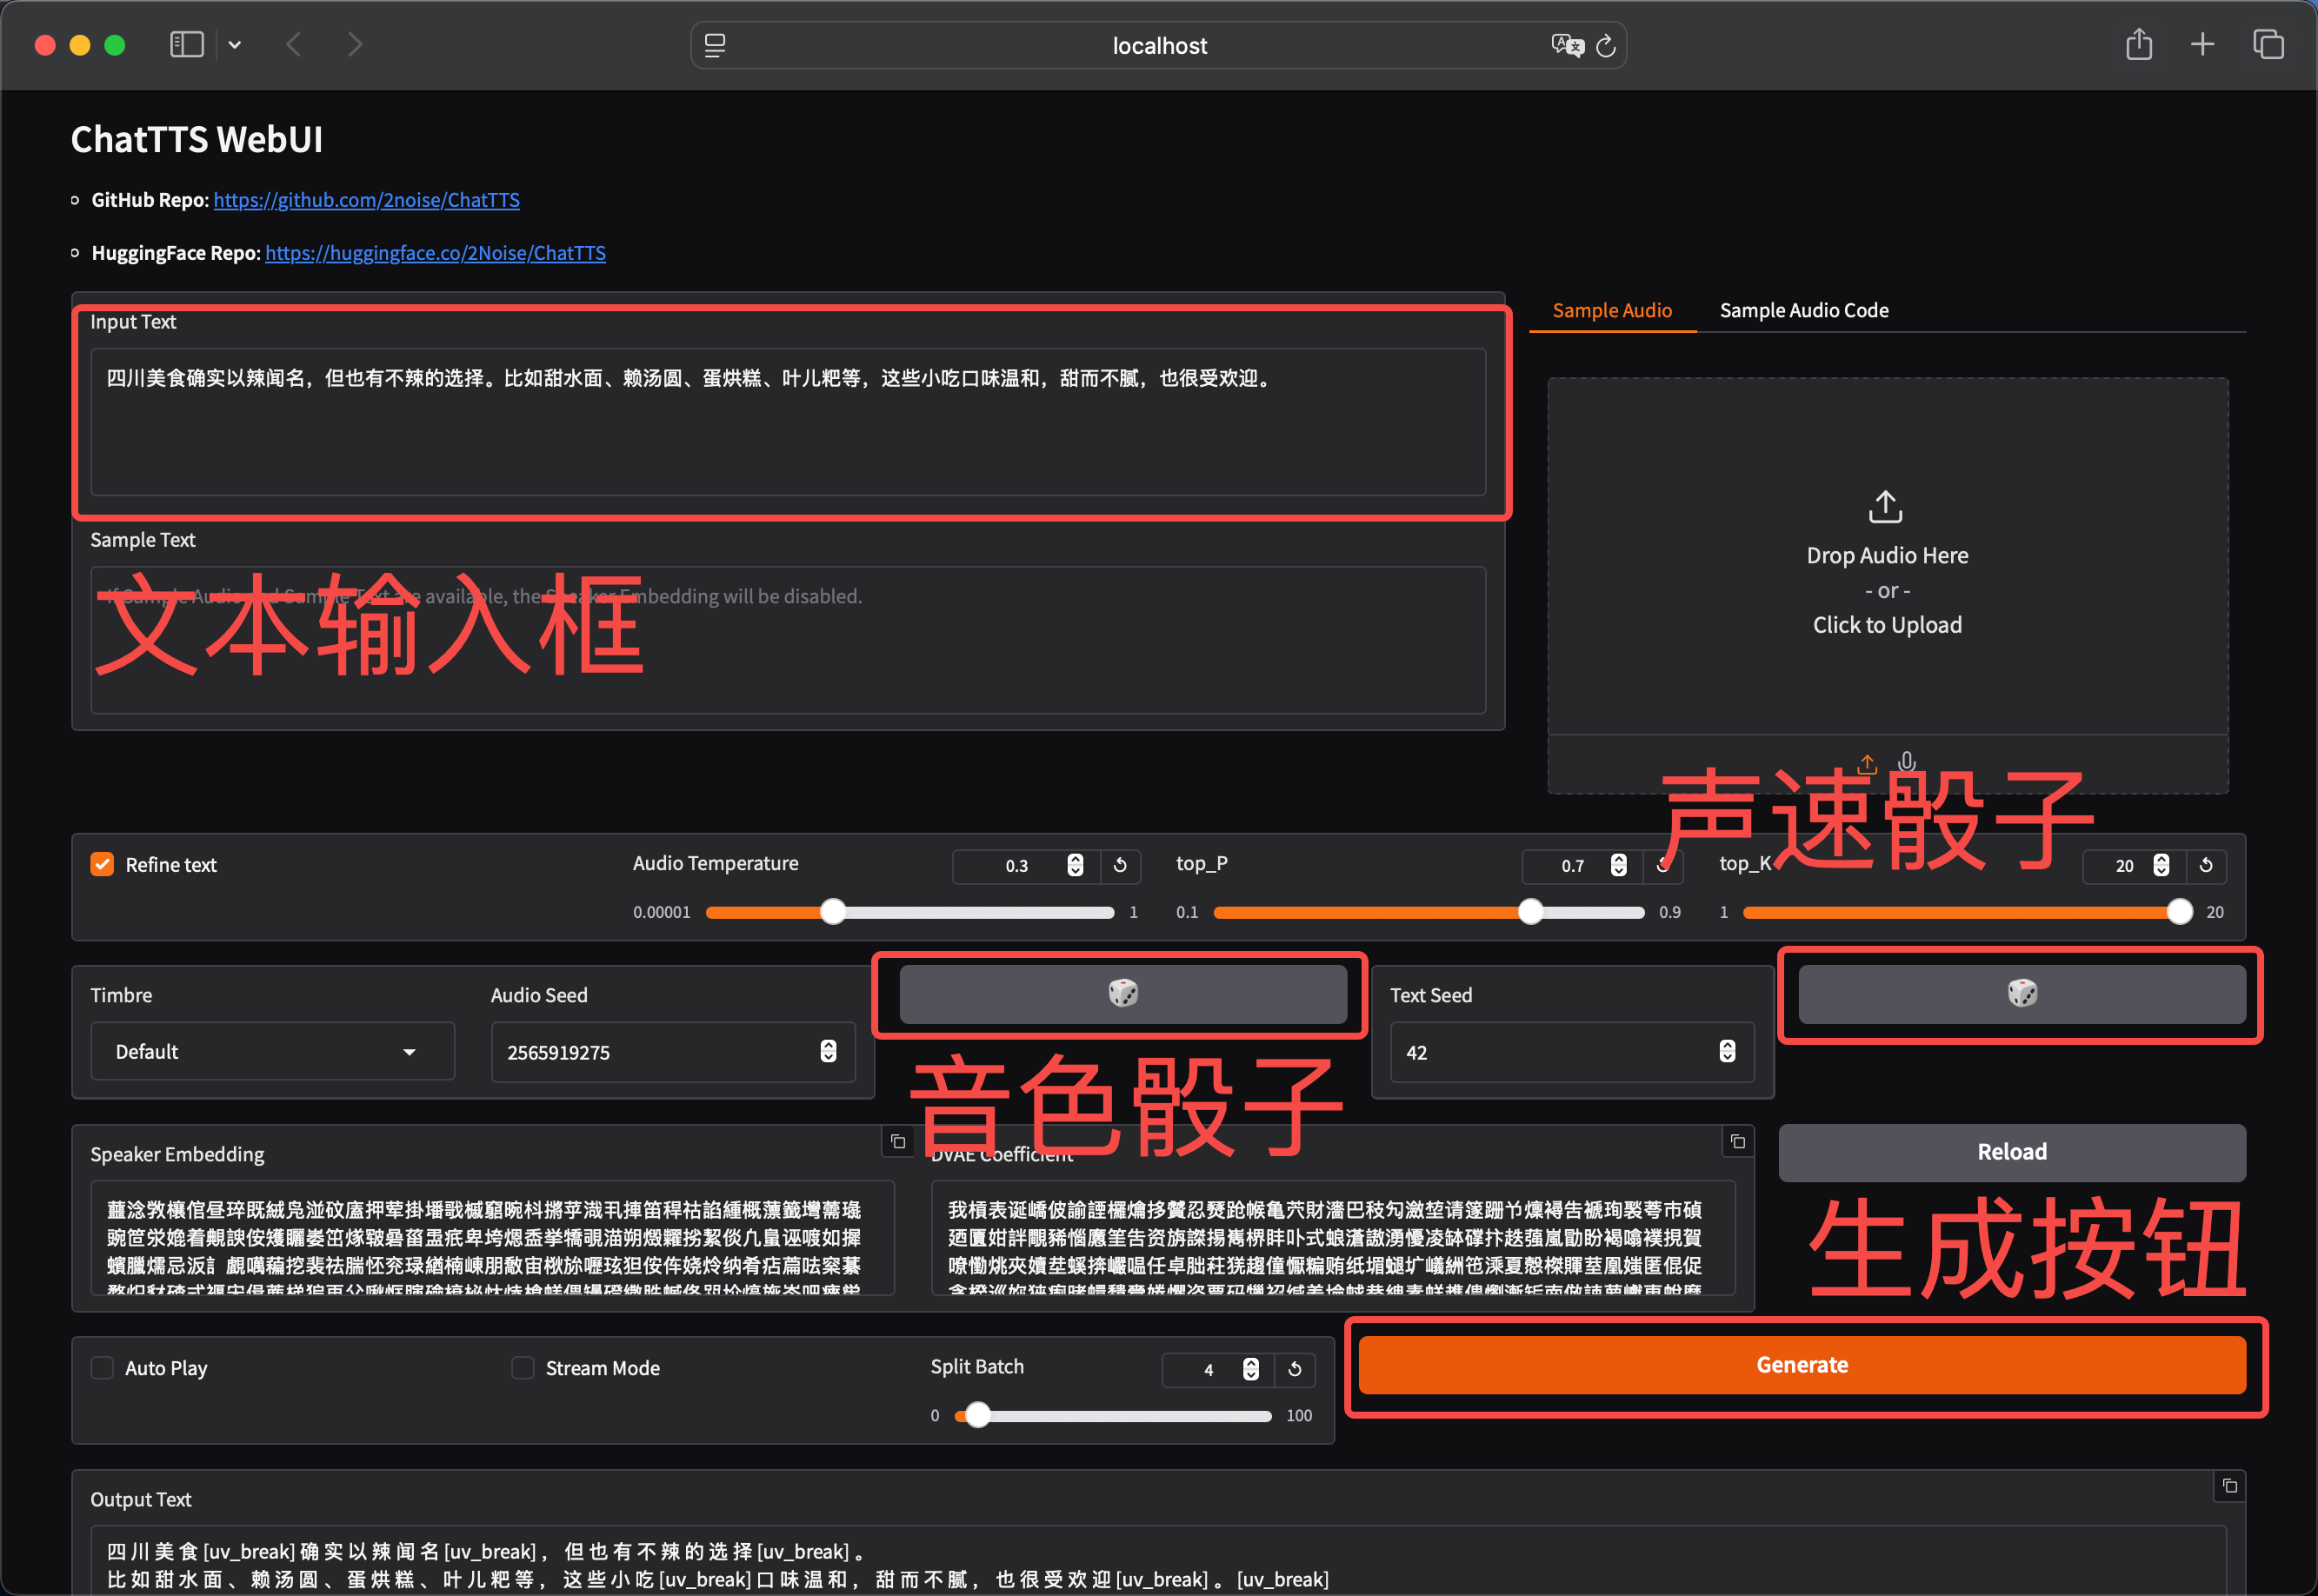The width and height of the screenshot is (2318, 1596).
Task: Focus the Input Text box
Action: (x=788, y=421)
